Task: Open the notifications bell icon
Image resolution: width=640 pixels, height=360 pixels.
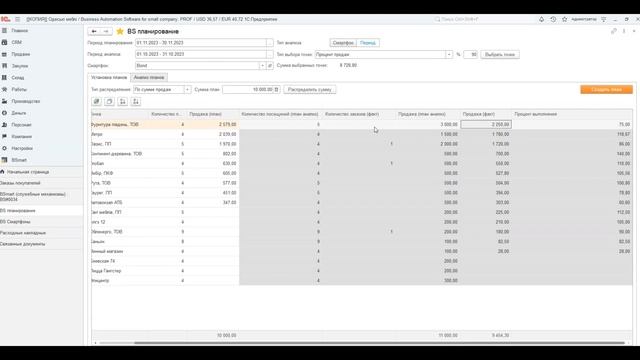Action: point(541,19)
